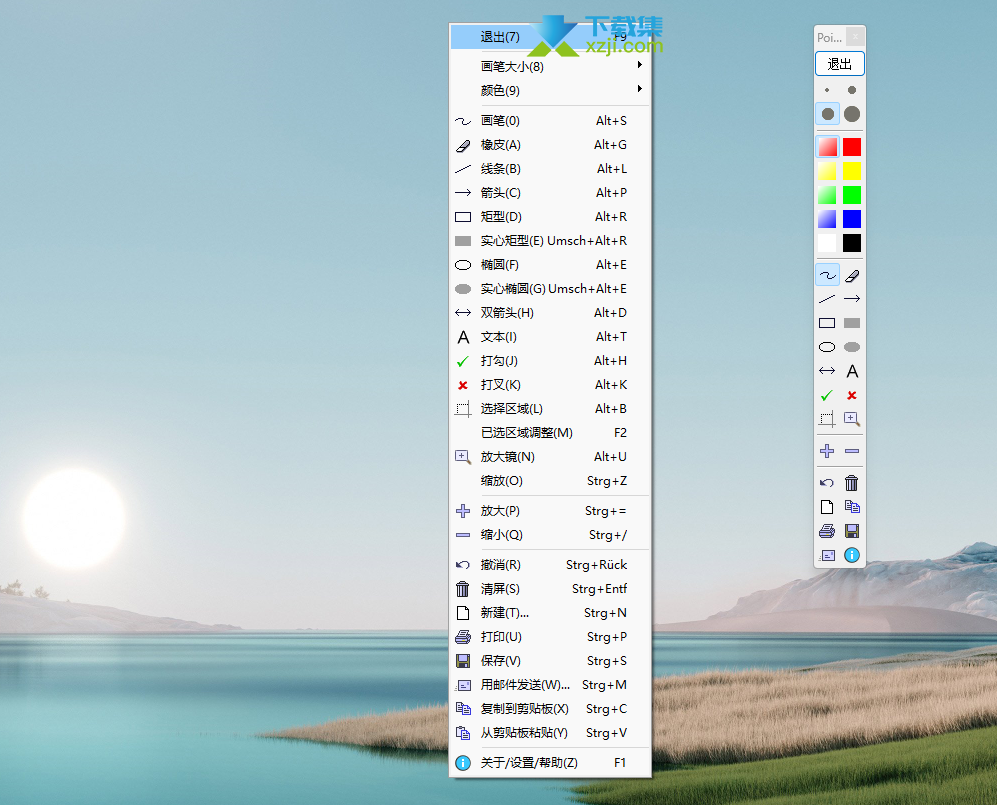This screenshot has height=805, width=997.
Task: Choose 放大镜(N) in the context menu
Action: tap(550, 457)
